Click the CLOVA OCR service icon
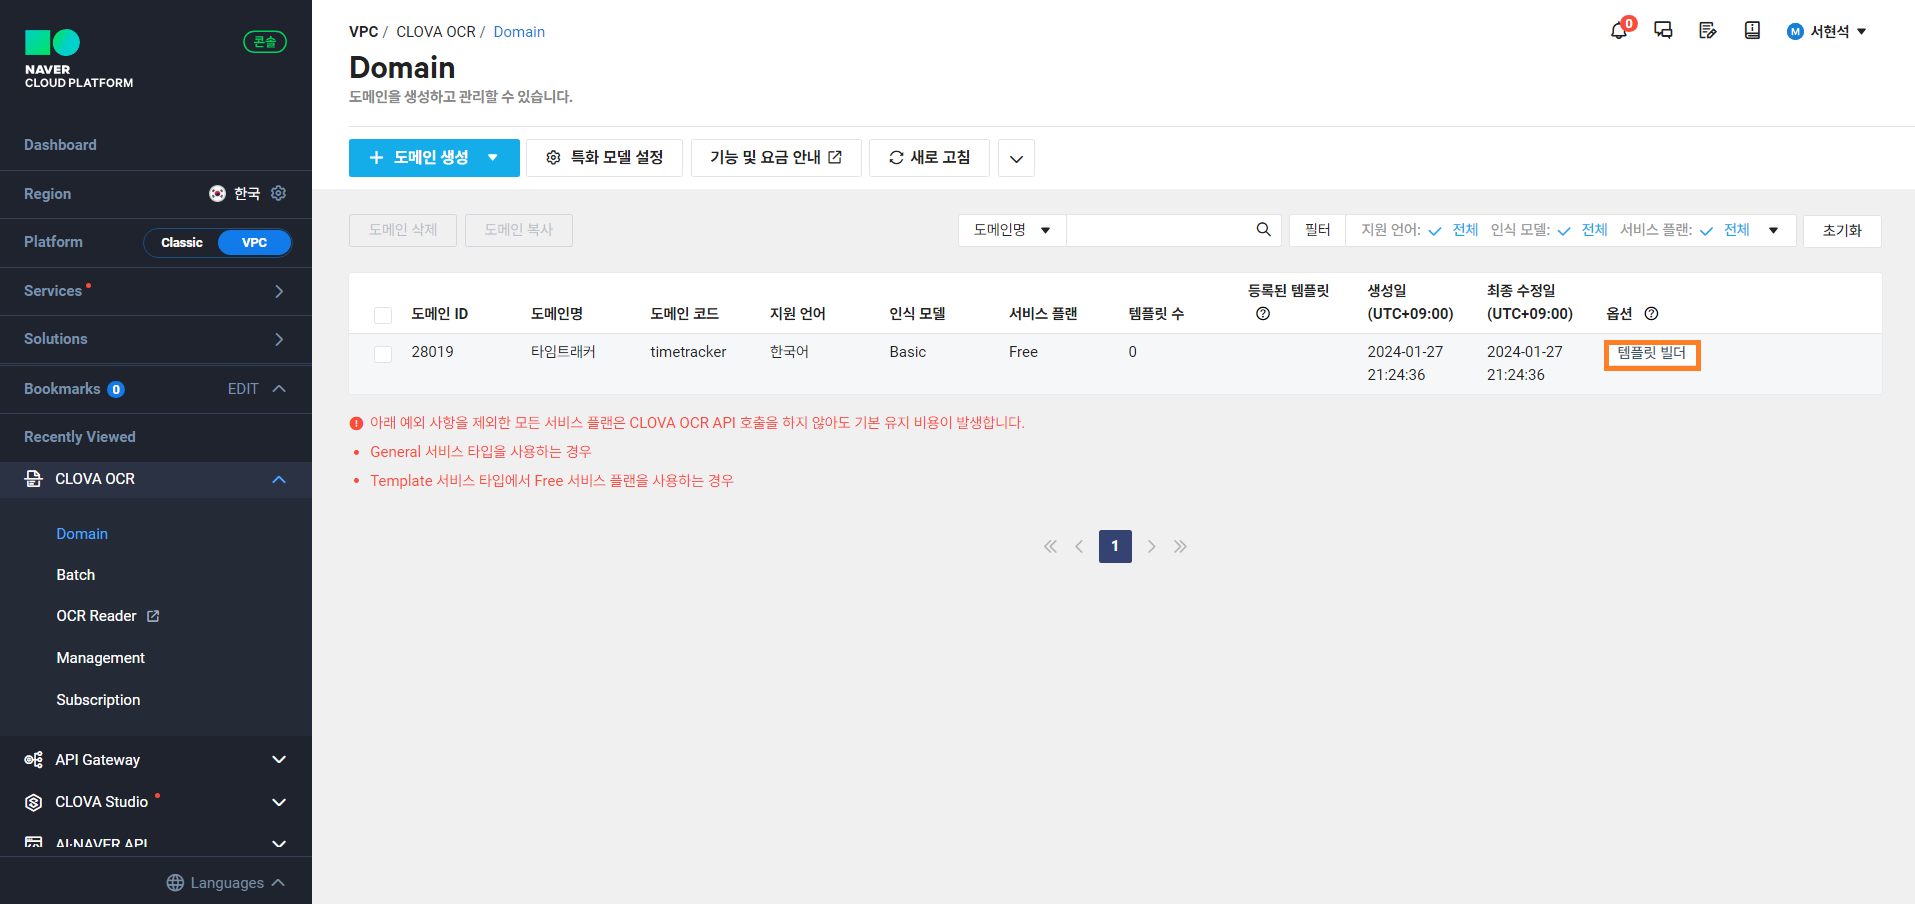The image size is (1915, 904). [x=33, y=479]
